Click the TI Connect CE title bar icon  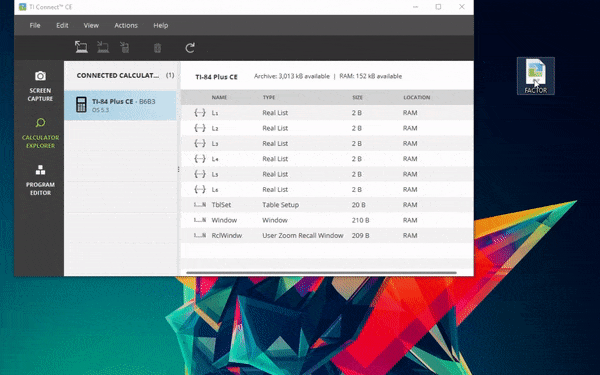click(x=23, y=7)
